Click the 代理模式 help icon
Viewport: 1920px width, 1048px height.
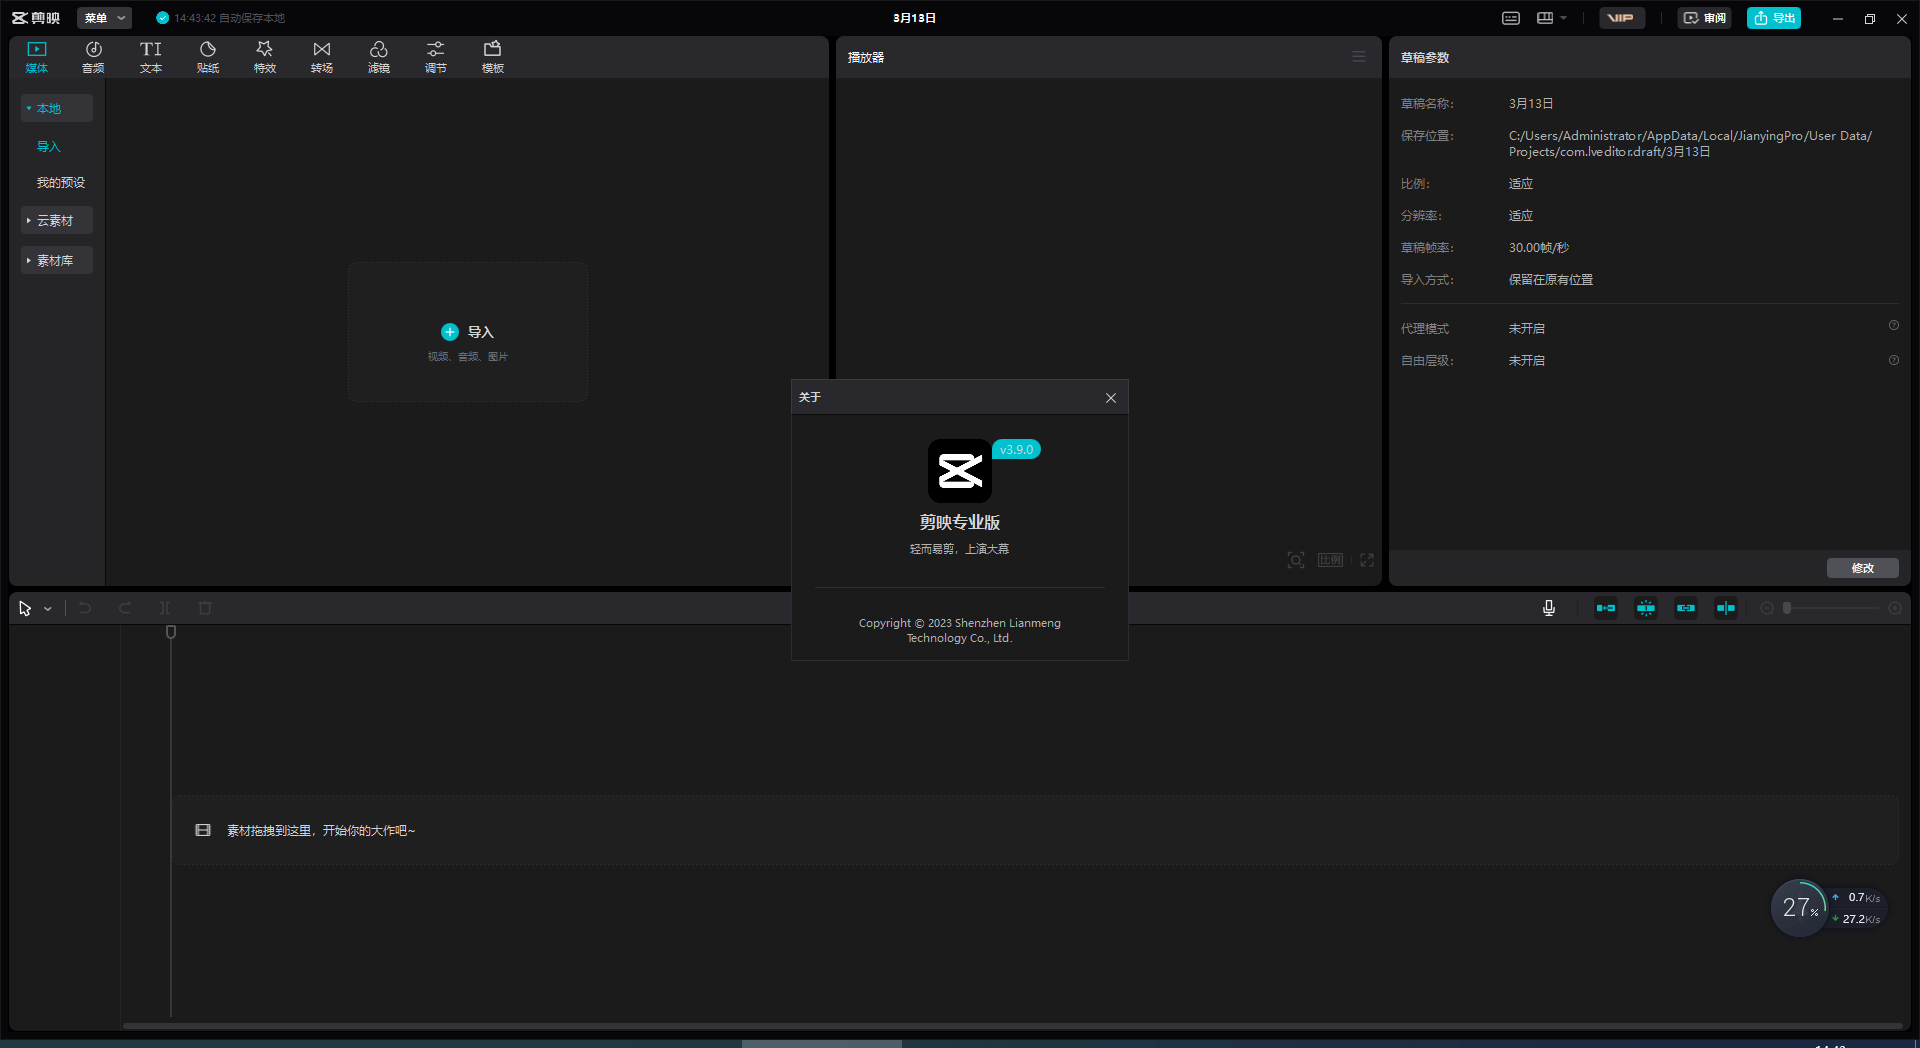point(1894,326)
